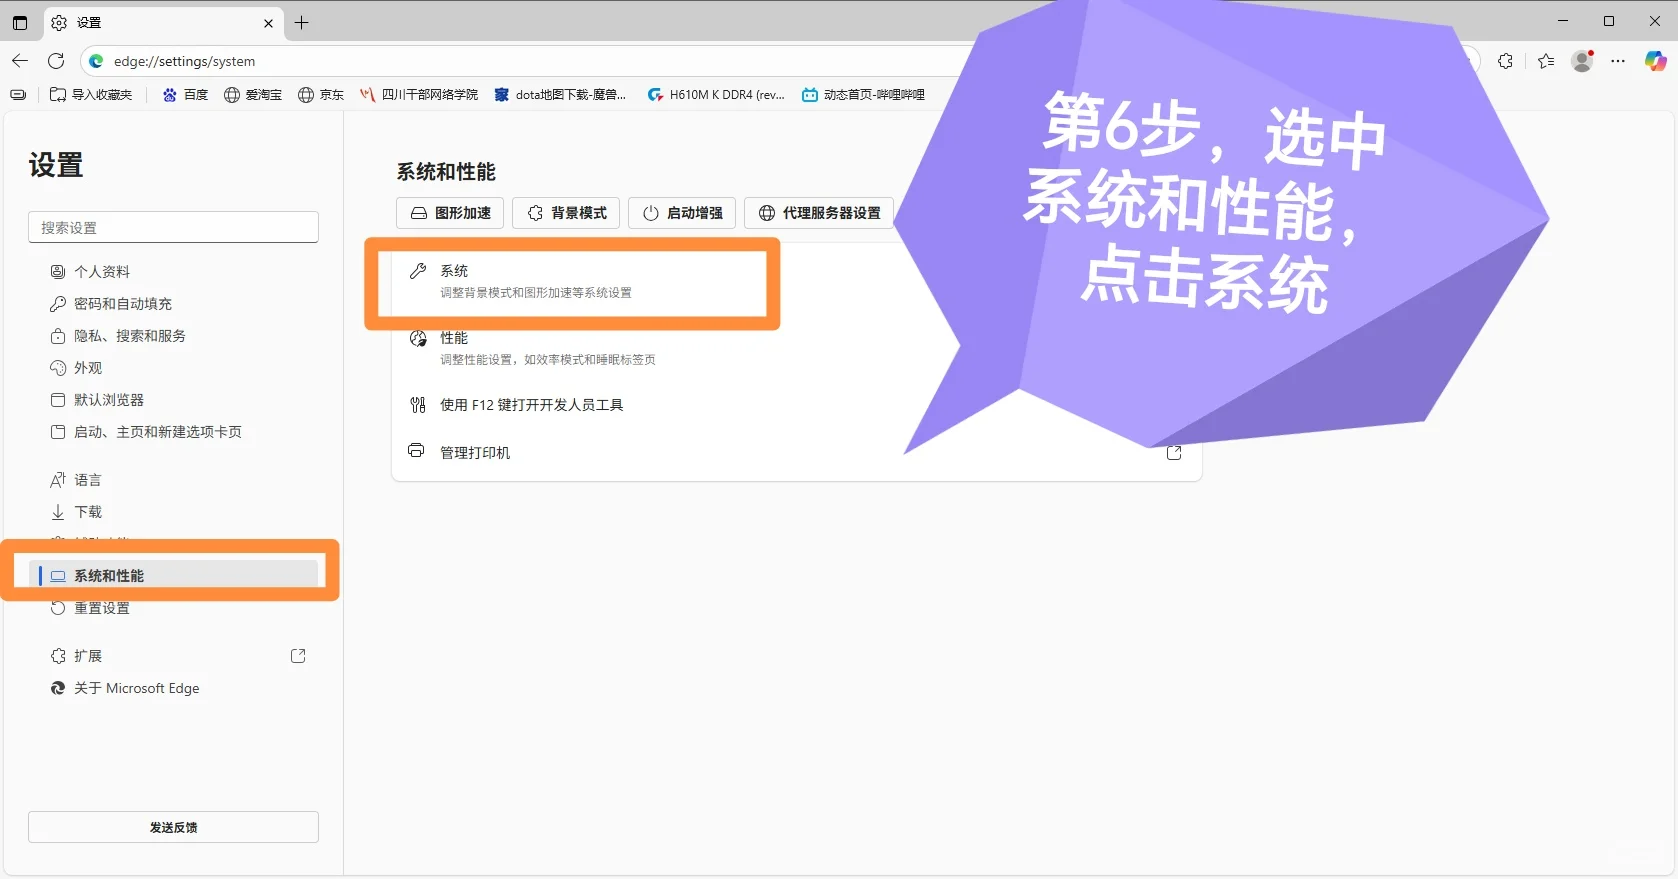The image size is (1678, 879).
Task: Open Favorites from the star icon
Action: click(x=1546, y=61)
